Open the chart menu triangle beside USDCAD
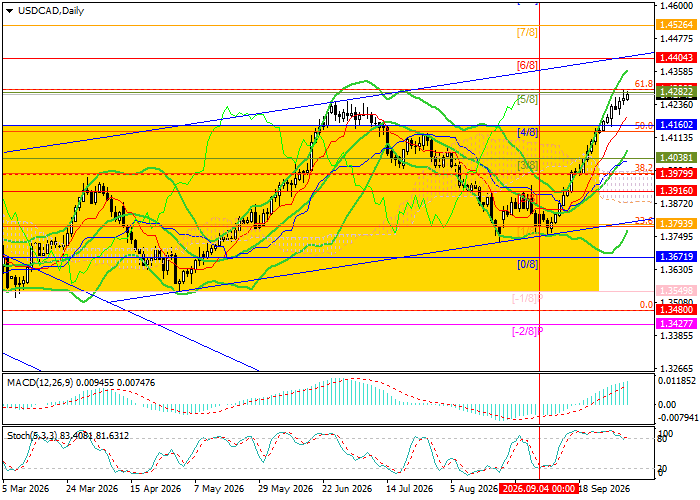 [9, 11]
